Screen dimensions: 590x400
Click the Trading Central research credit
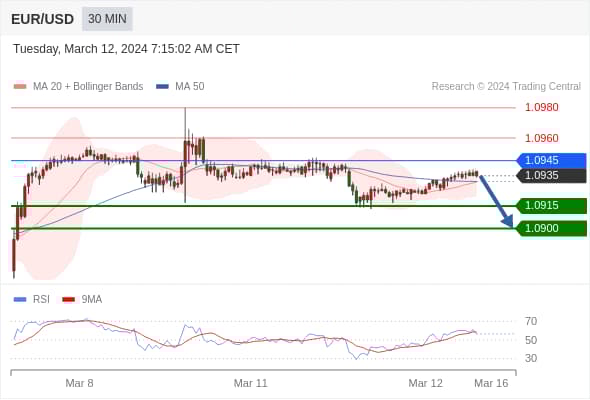coord(506,87)
